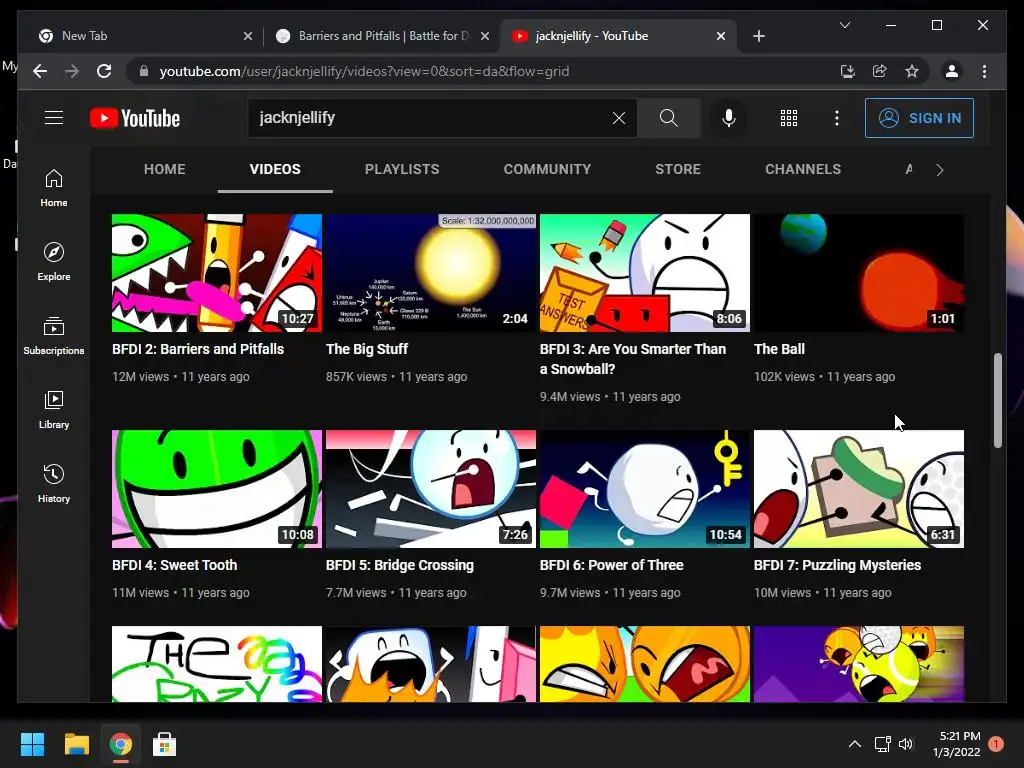Reload the current page
Viewport: 1024px width, 768px height.
point(104,71)
